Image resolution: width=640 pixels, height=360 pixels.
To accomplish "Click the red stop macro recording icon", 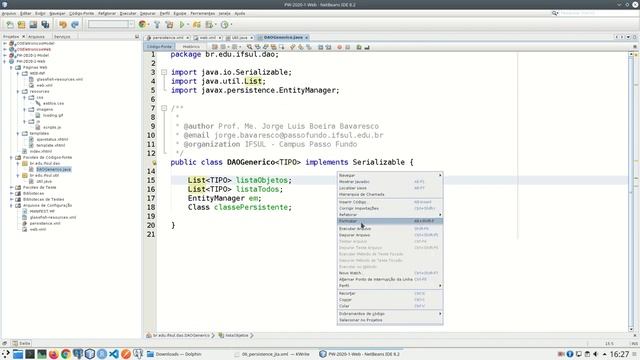I will [x=339, y=47].
